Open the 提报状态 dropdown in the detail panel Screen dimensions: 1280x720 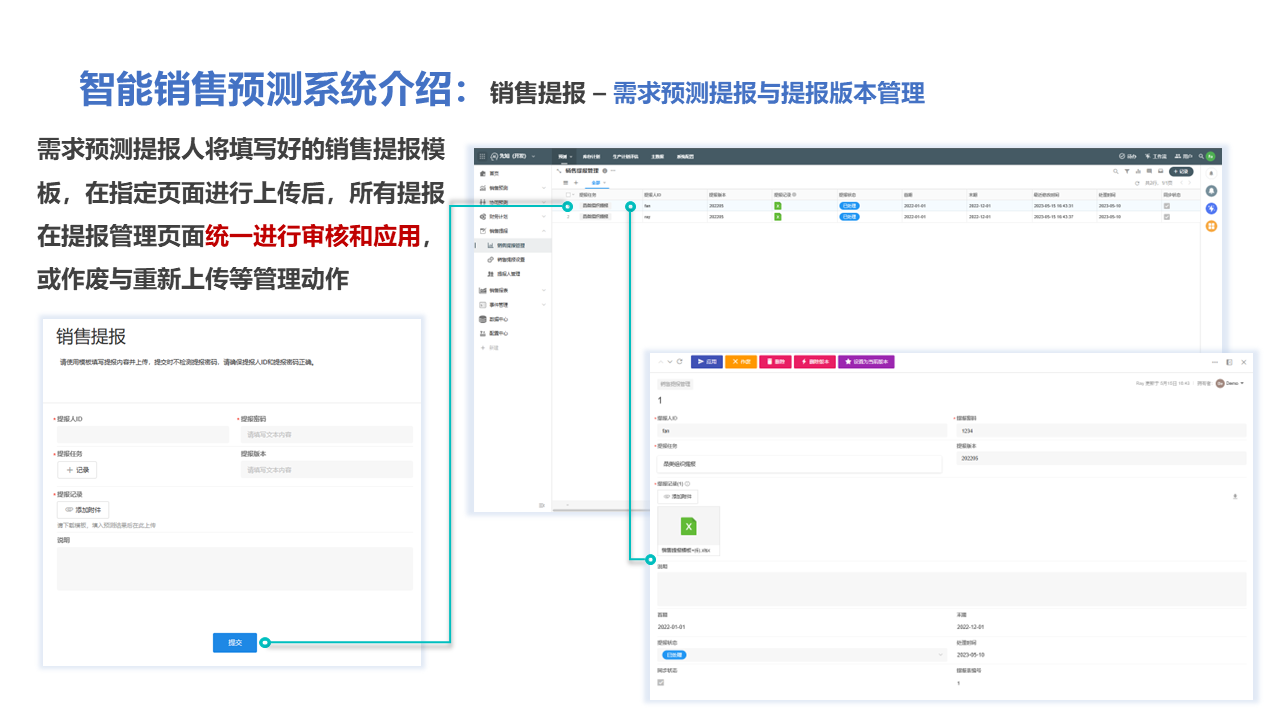[799, 655]
